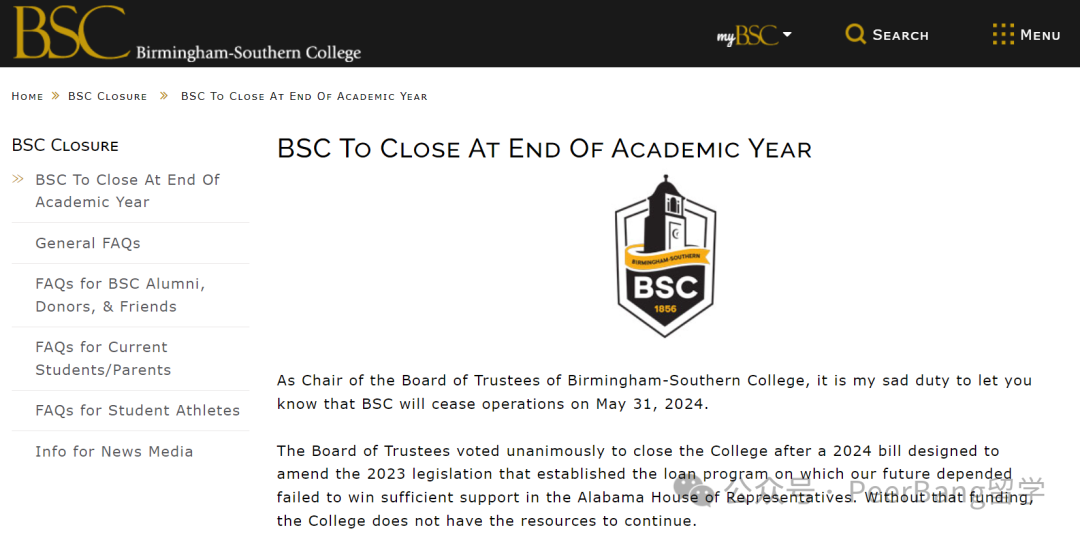
Task: Expand the myBSC dropdown arrow
Action: (x=787, y=34)
